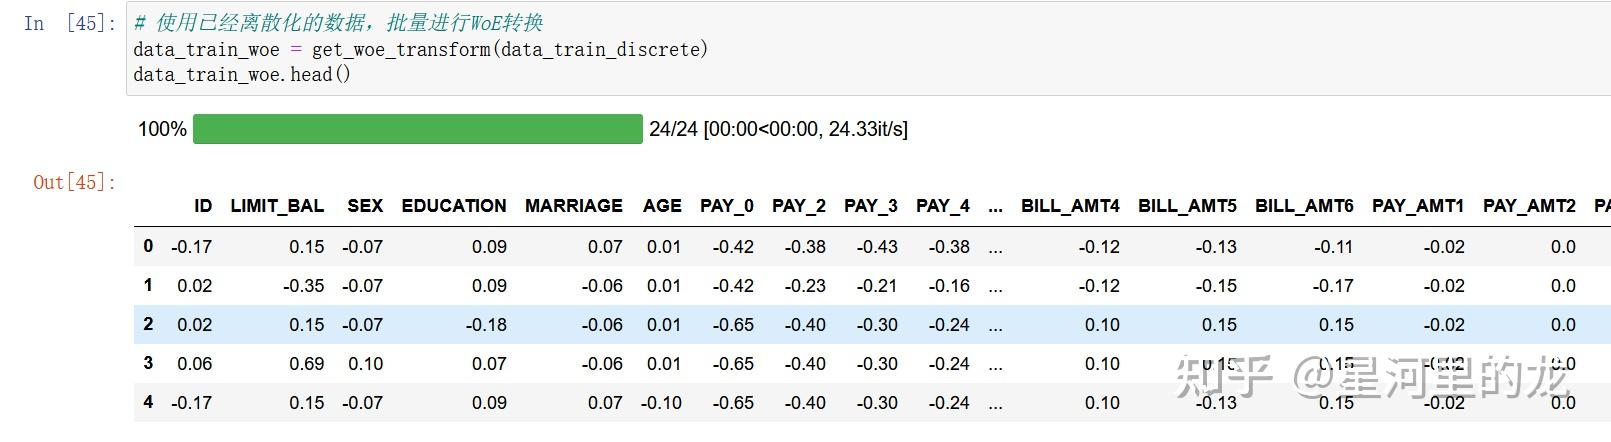
Task: Select the BILL_AMT6 column header
Action: [1304, 206]
